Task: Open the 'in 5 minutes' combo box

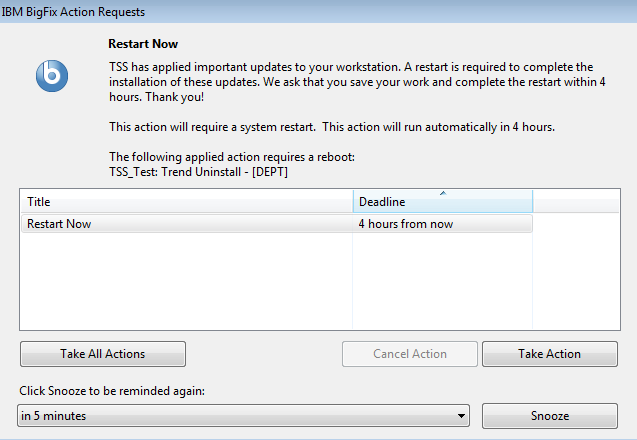Action: click(x=243, y=416)
